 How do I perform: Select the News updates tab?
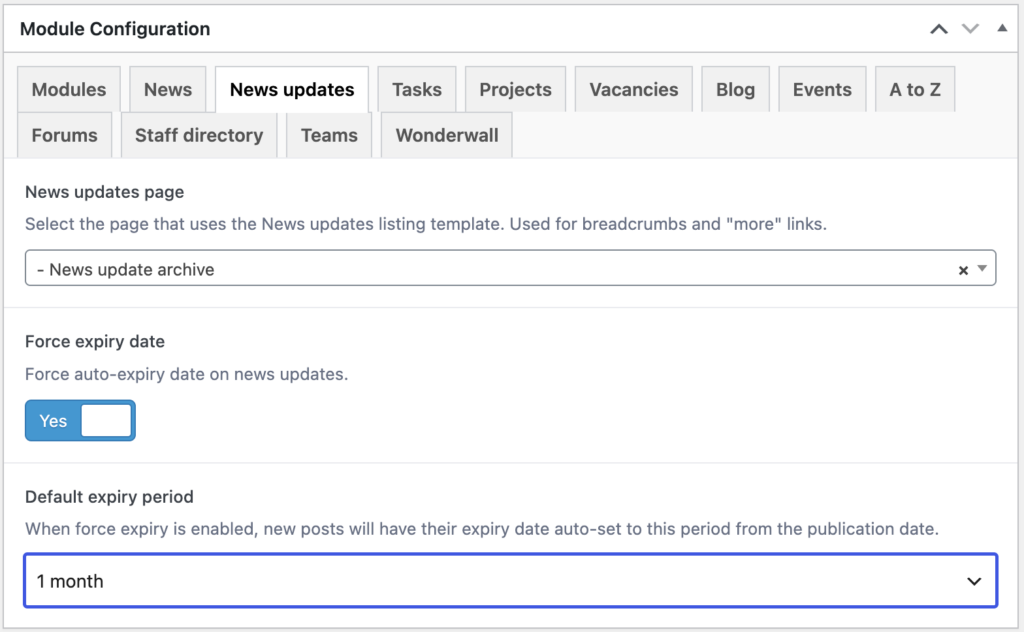click(x=292, y=89)
